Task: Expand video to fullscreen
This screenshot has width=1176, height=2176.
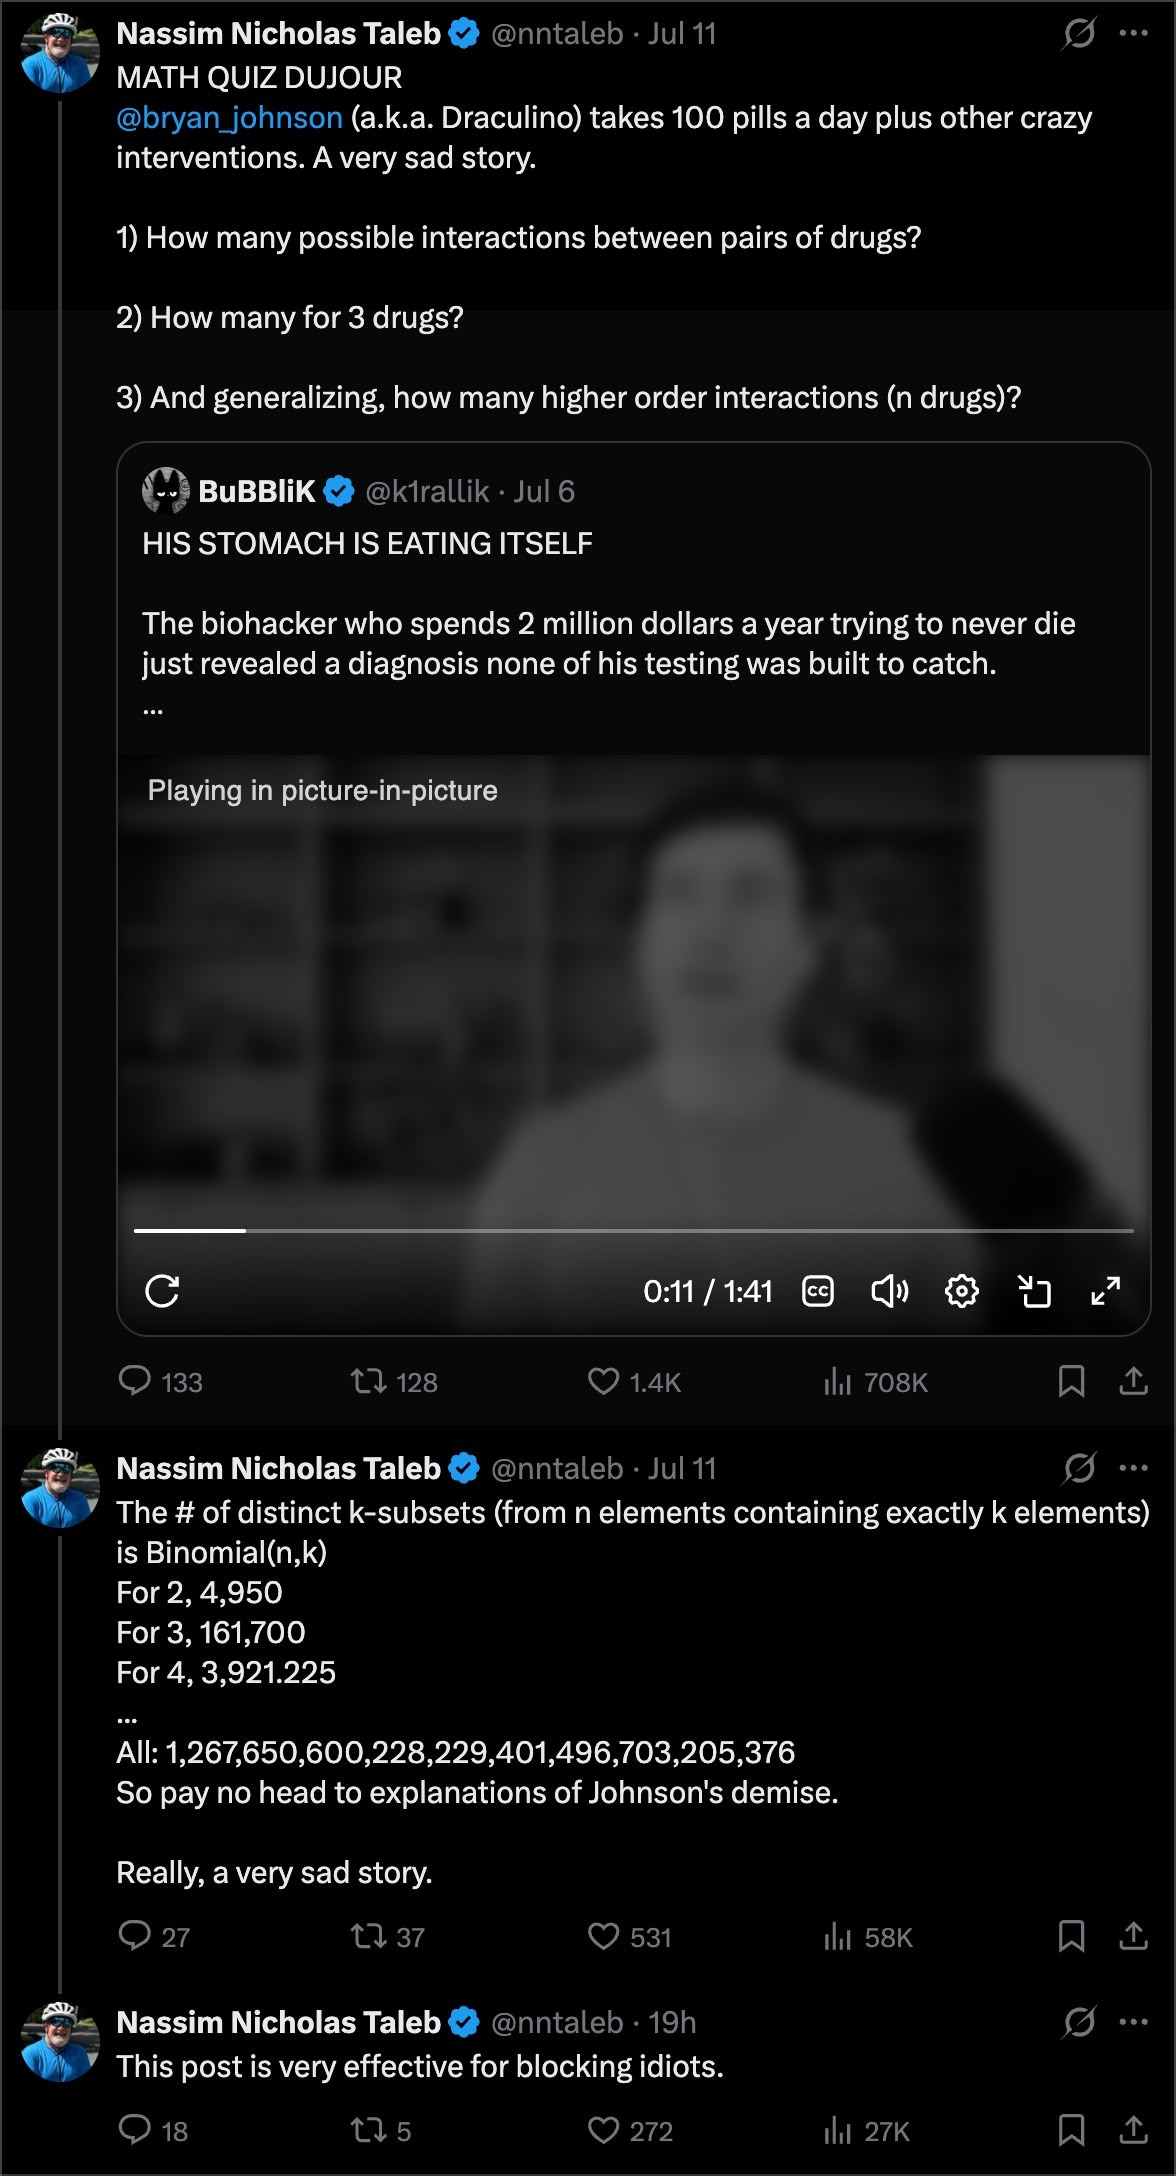Action: point(1105,1291)
